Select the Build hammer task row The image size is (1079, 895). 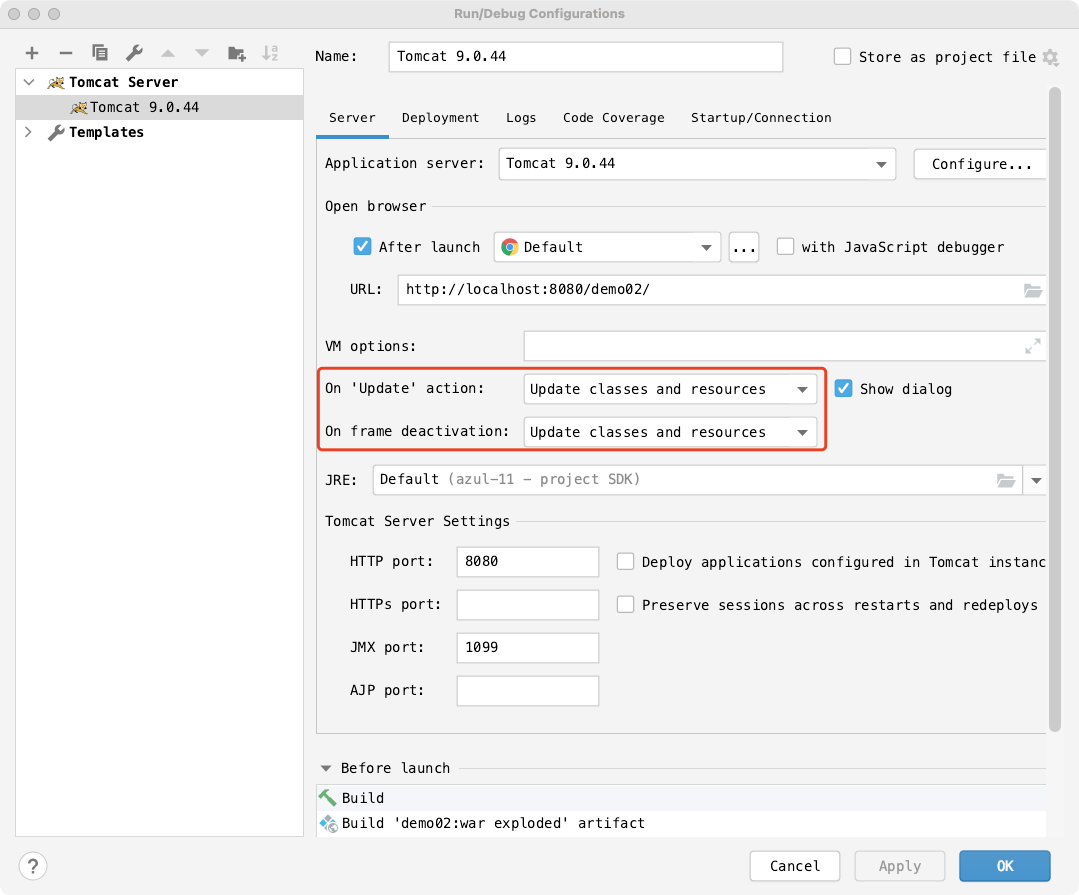point(681,798)
